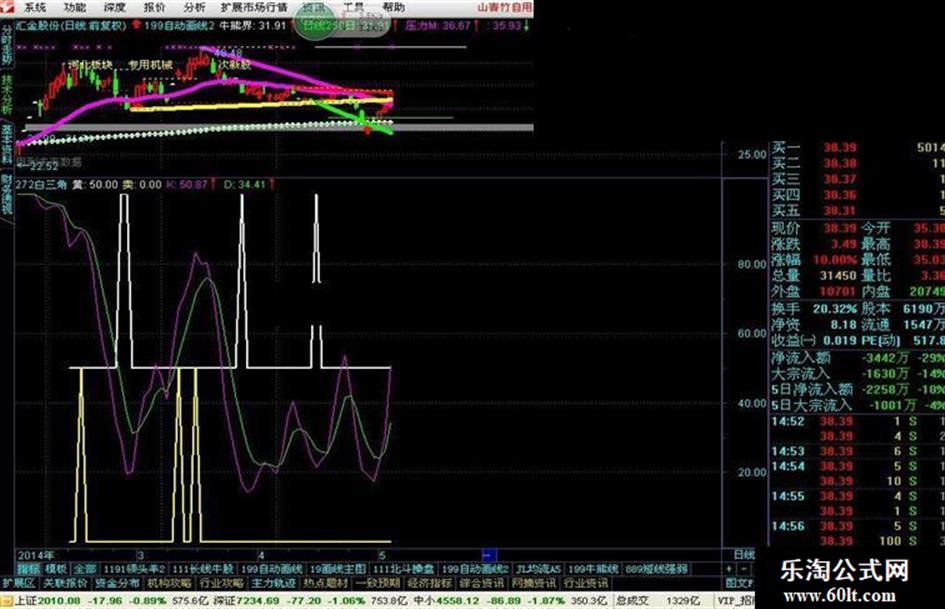Viewport: 945px width, 609px height.
Task: Click the 总量 31450 value
Action: [838, 276]
